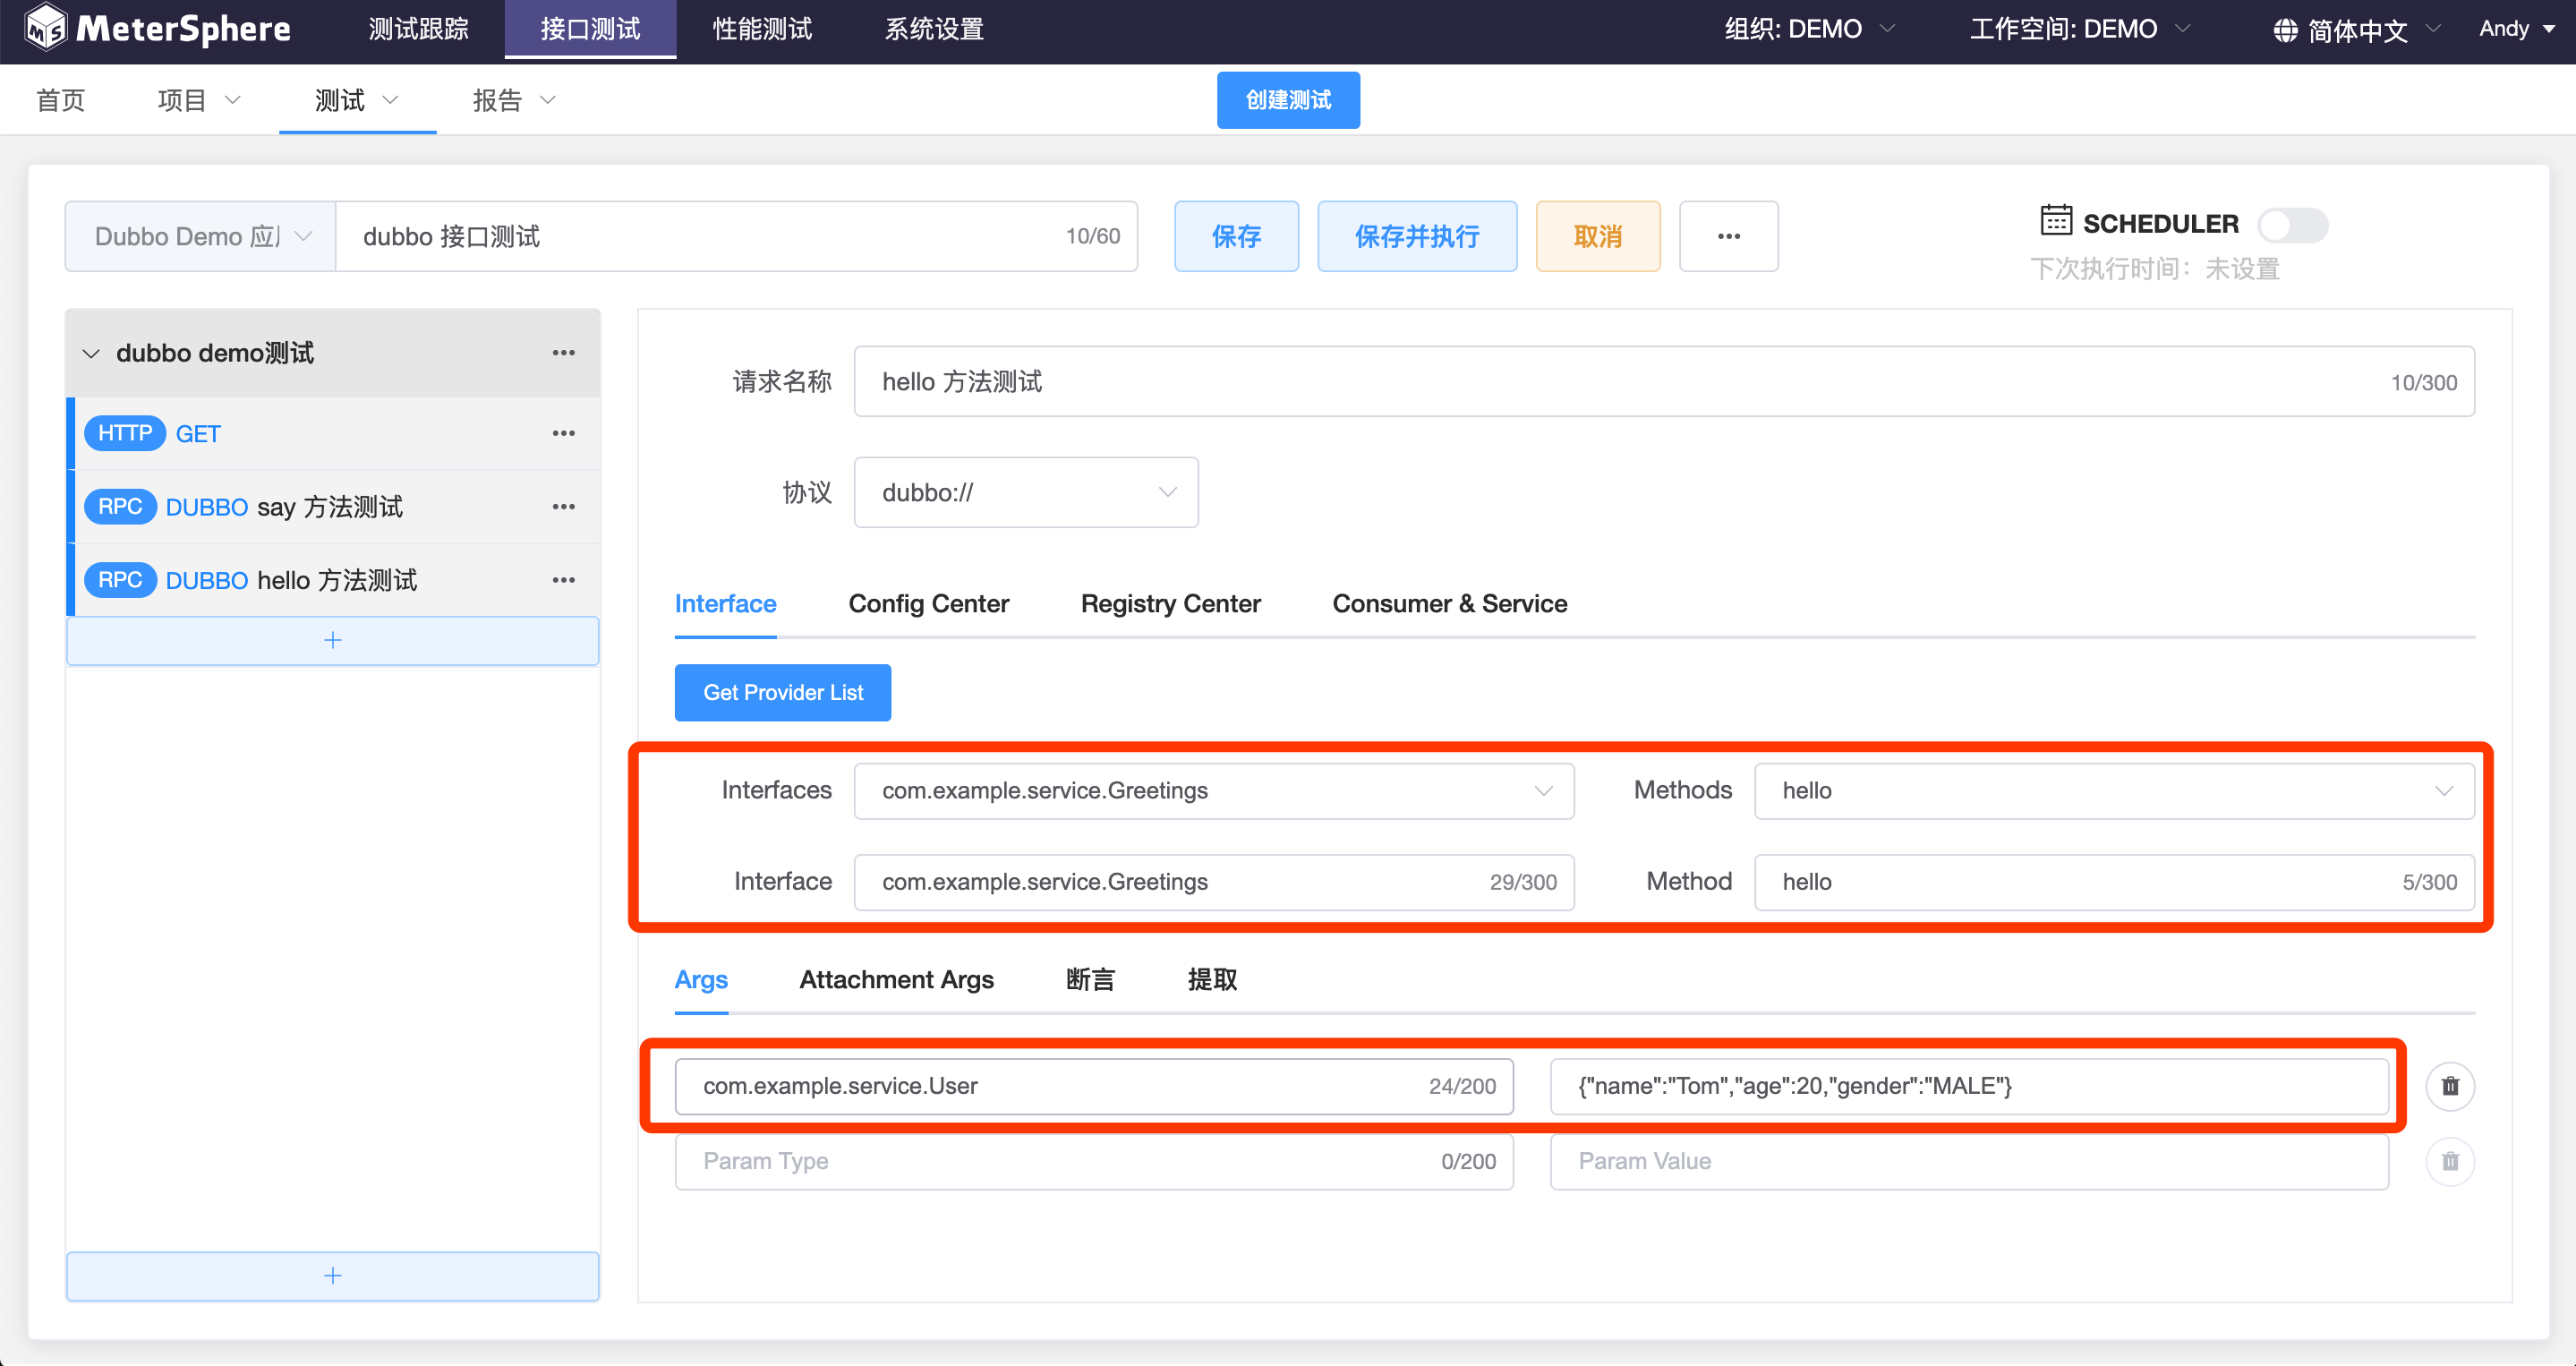
Task: Add a new scenario with bottom plus
Action: point(332,1275)
